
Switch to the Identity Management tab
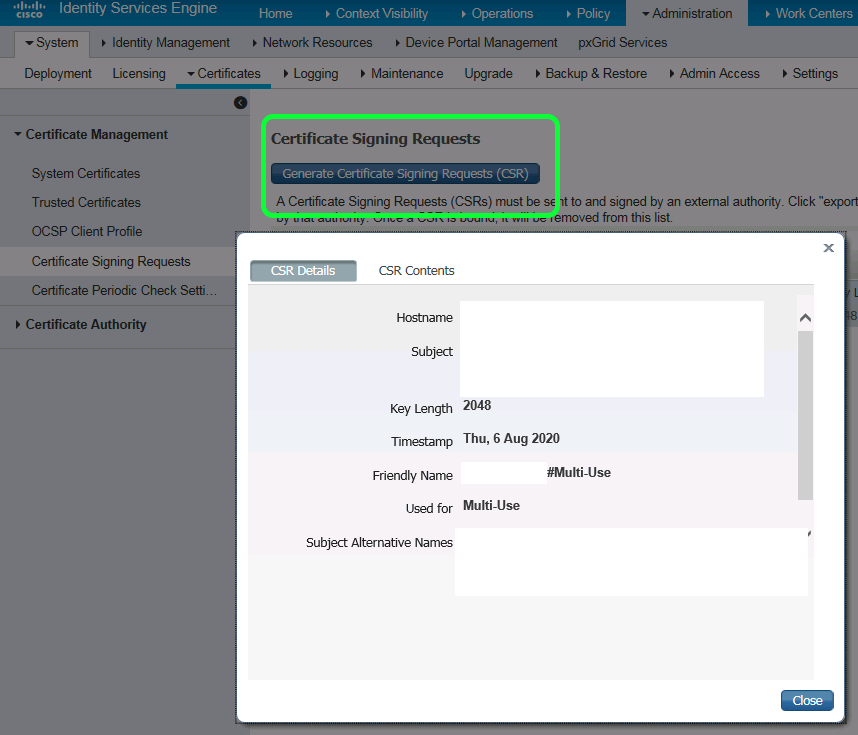click(x=170, y=42)
